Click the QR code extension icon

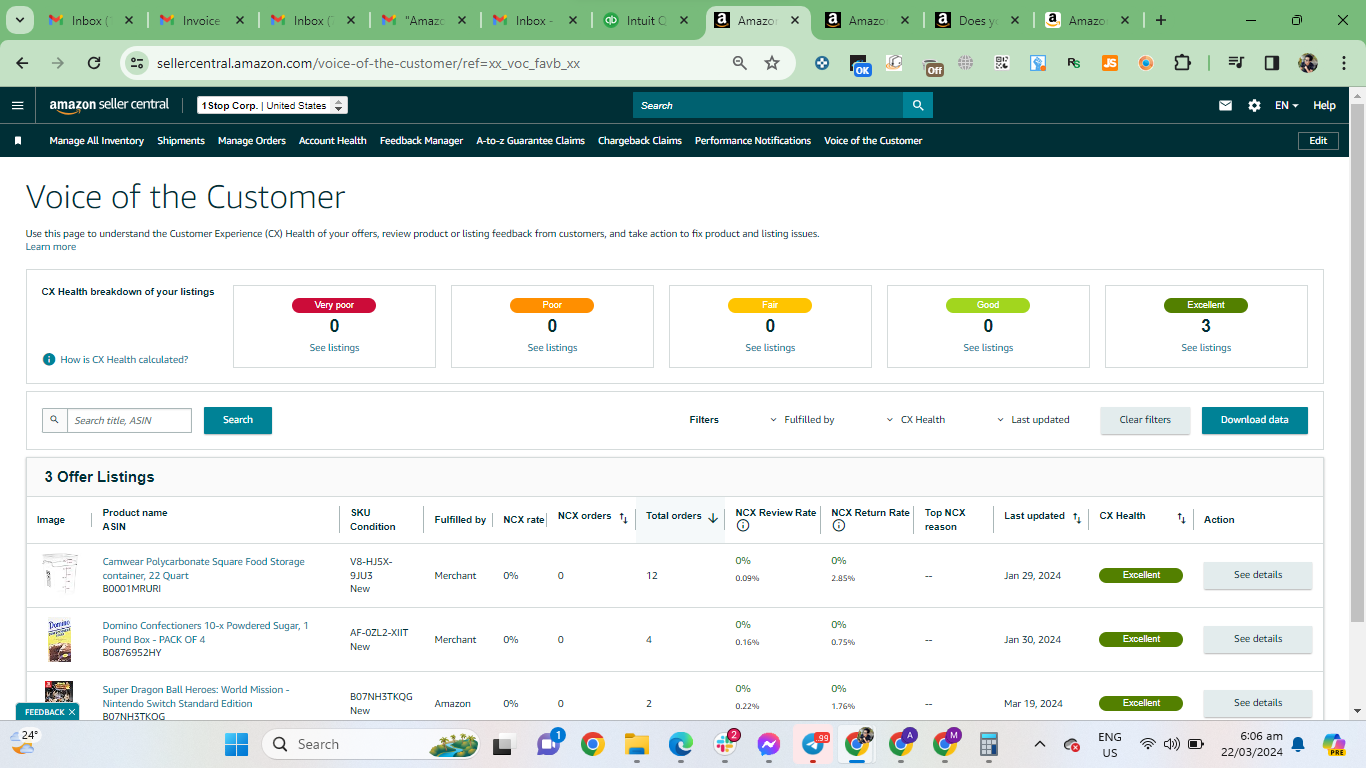point(1002,63)
